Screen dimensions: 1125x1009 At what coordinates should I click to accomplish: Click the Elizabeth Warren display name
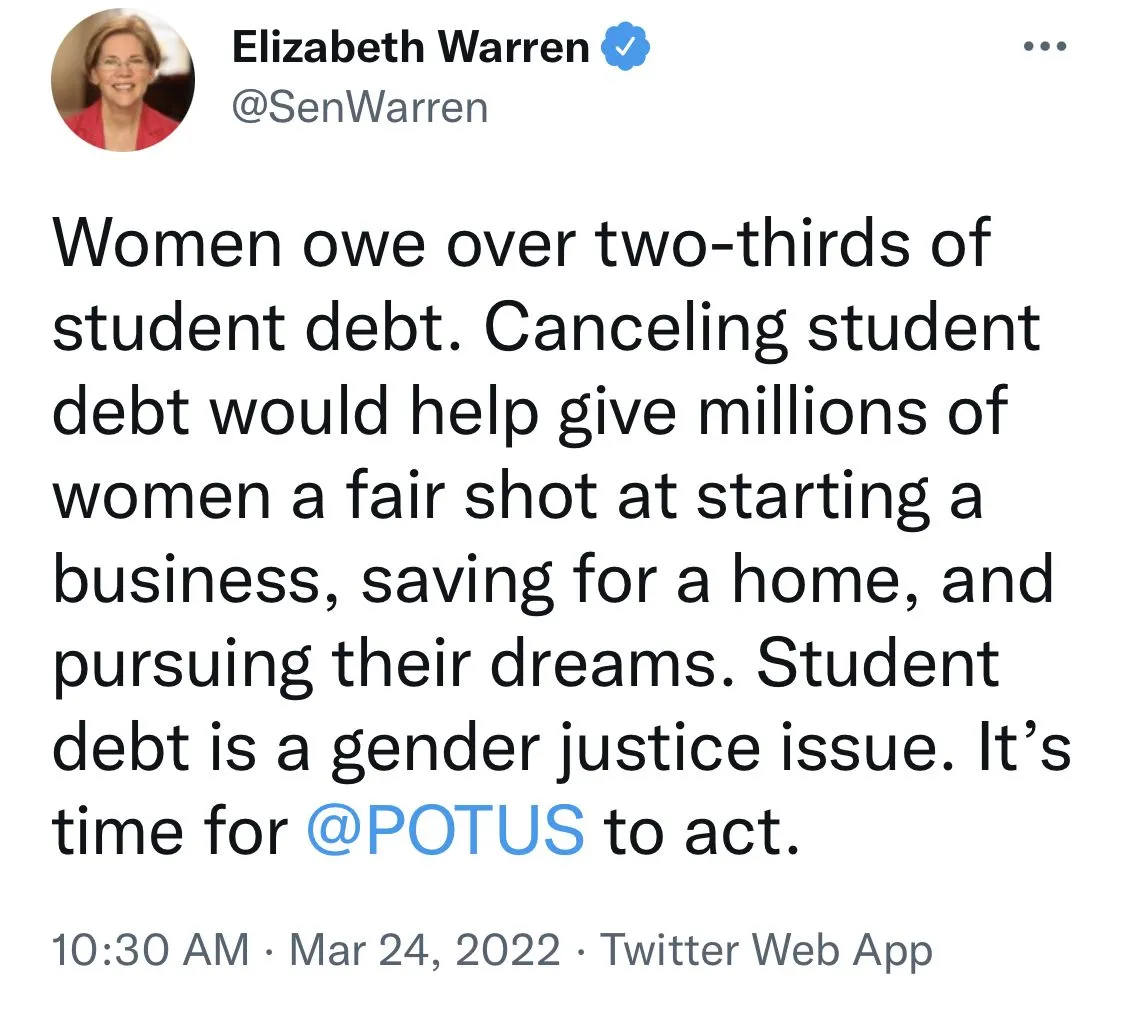click(x=411, y=47)
